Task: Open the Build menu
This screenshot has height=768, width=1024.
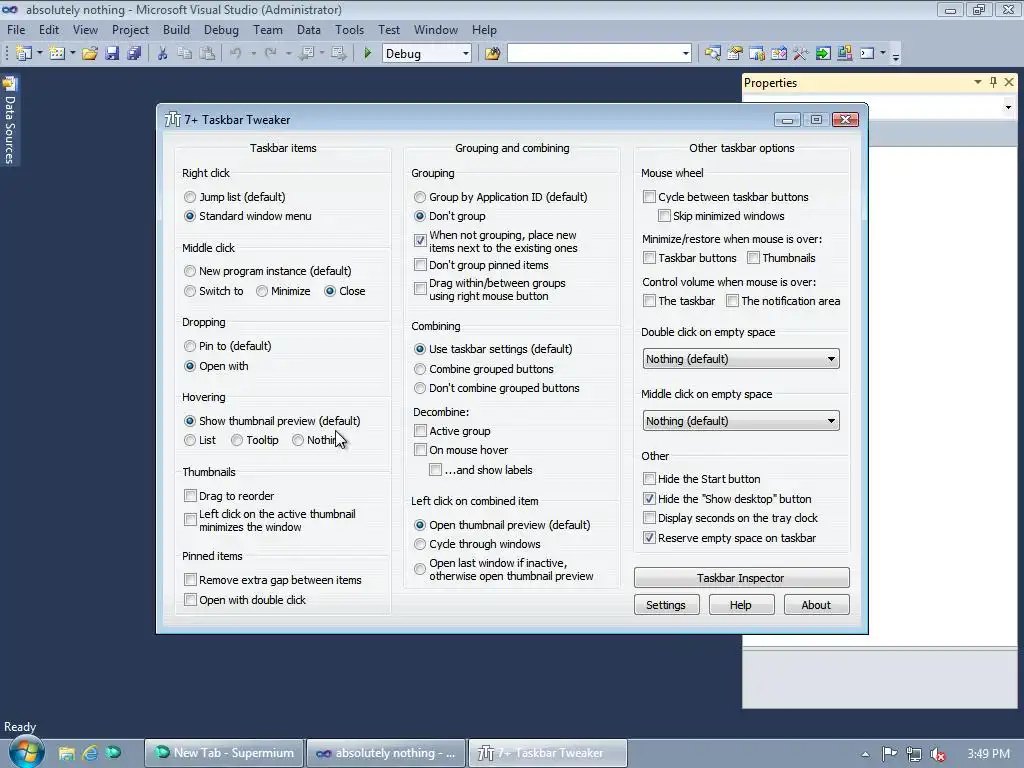Action: [176, 30]
